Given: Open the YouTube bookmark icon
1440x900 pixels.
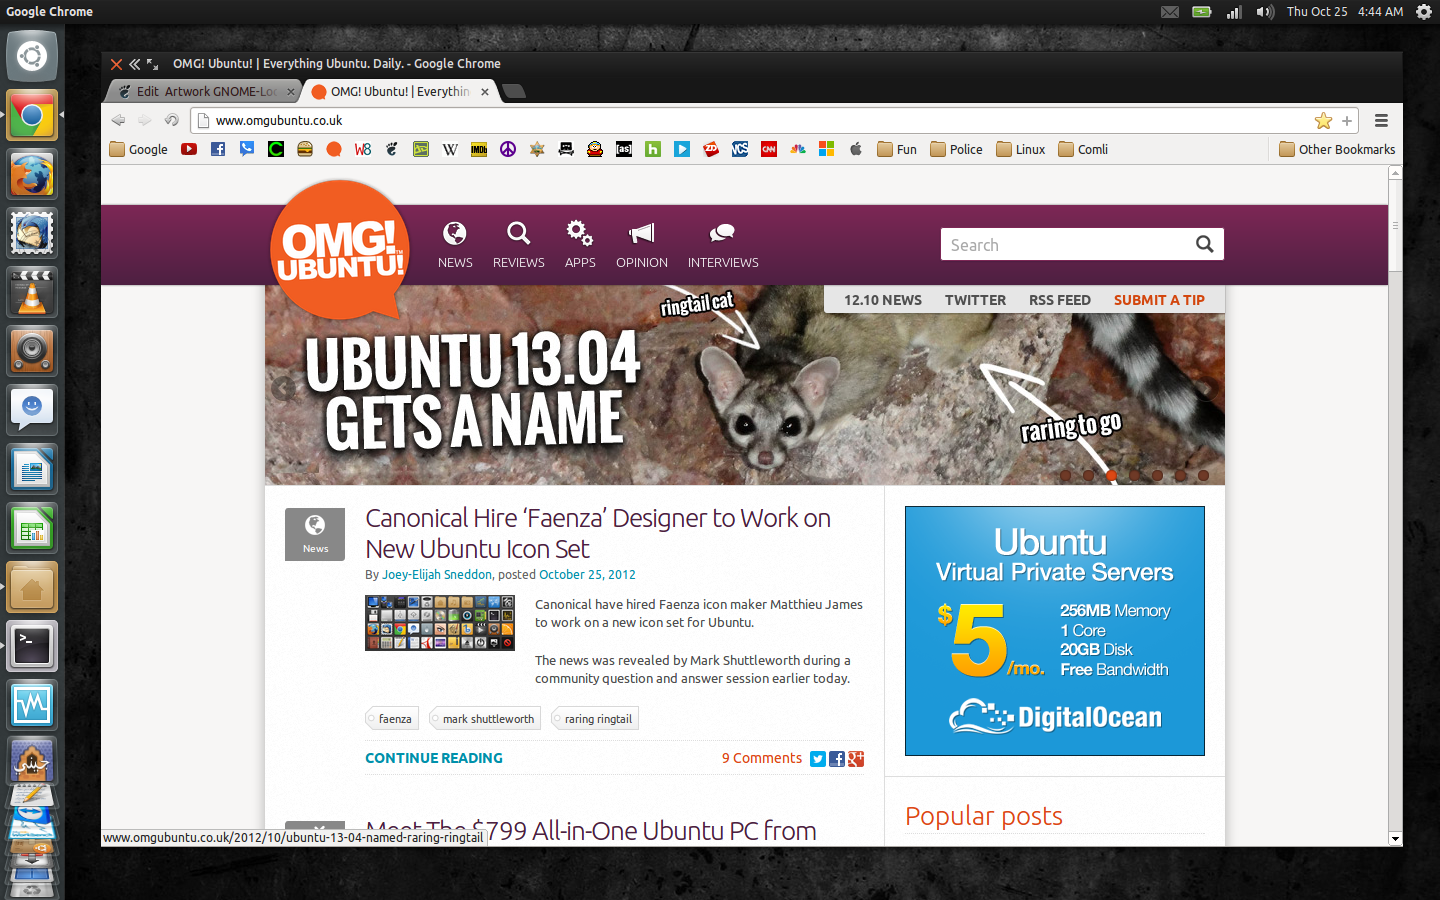Looking at the screenshot, I should click(189, 149).
